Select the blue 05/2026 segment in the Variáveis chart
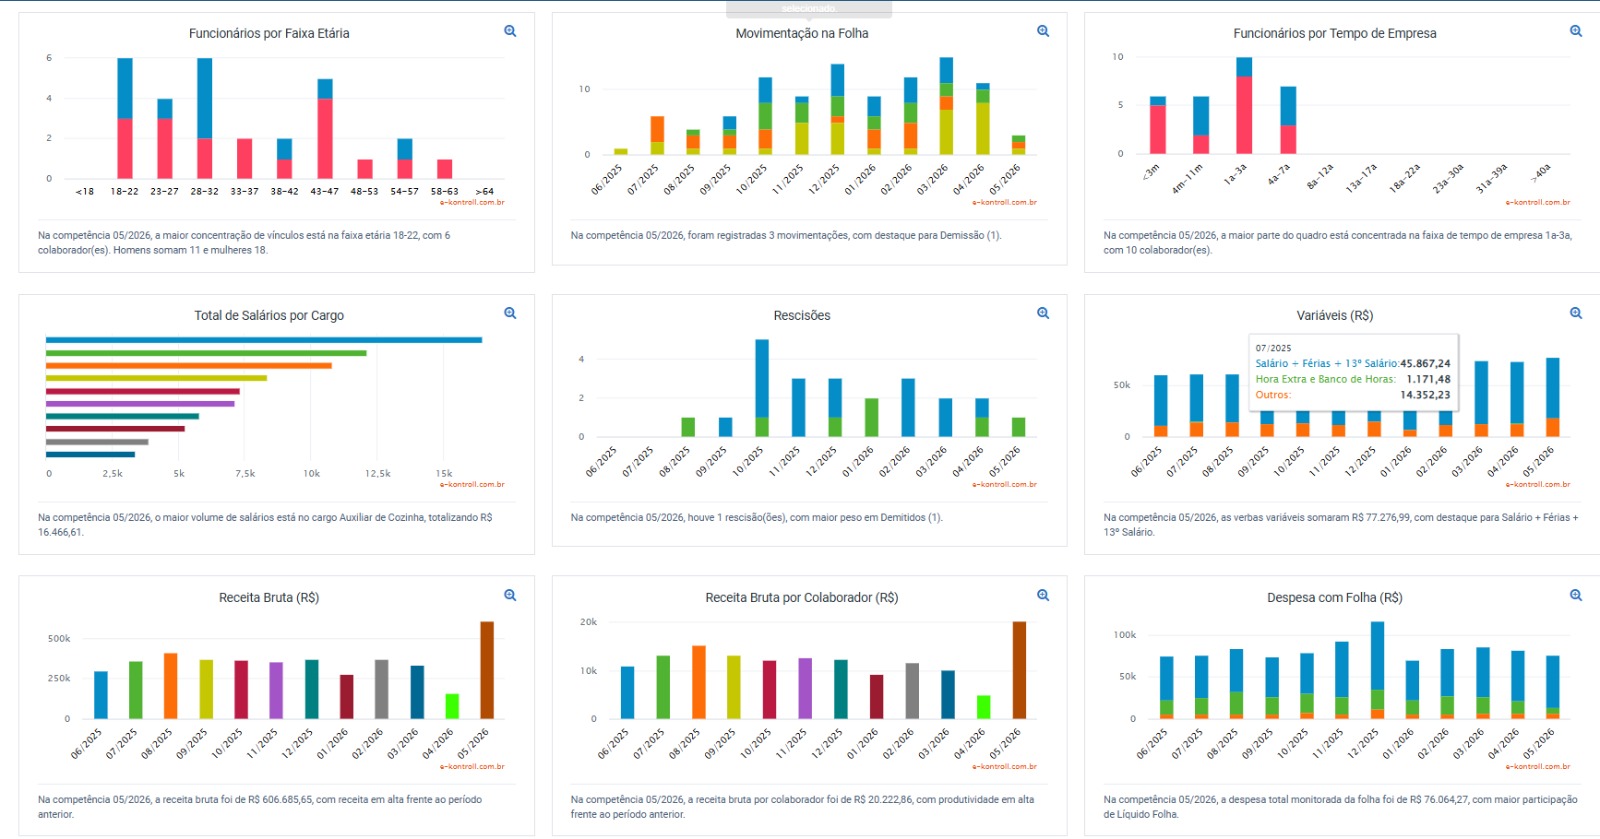 1553,388
